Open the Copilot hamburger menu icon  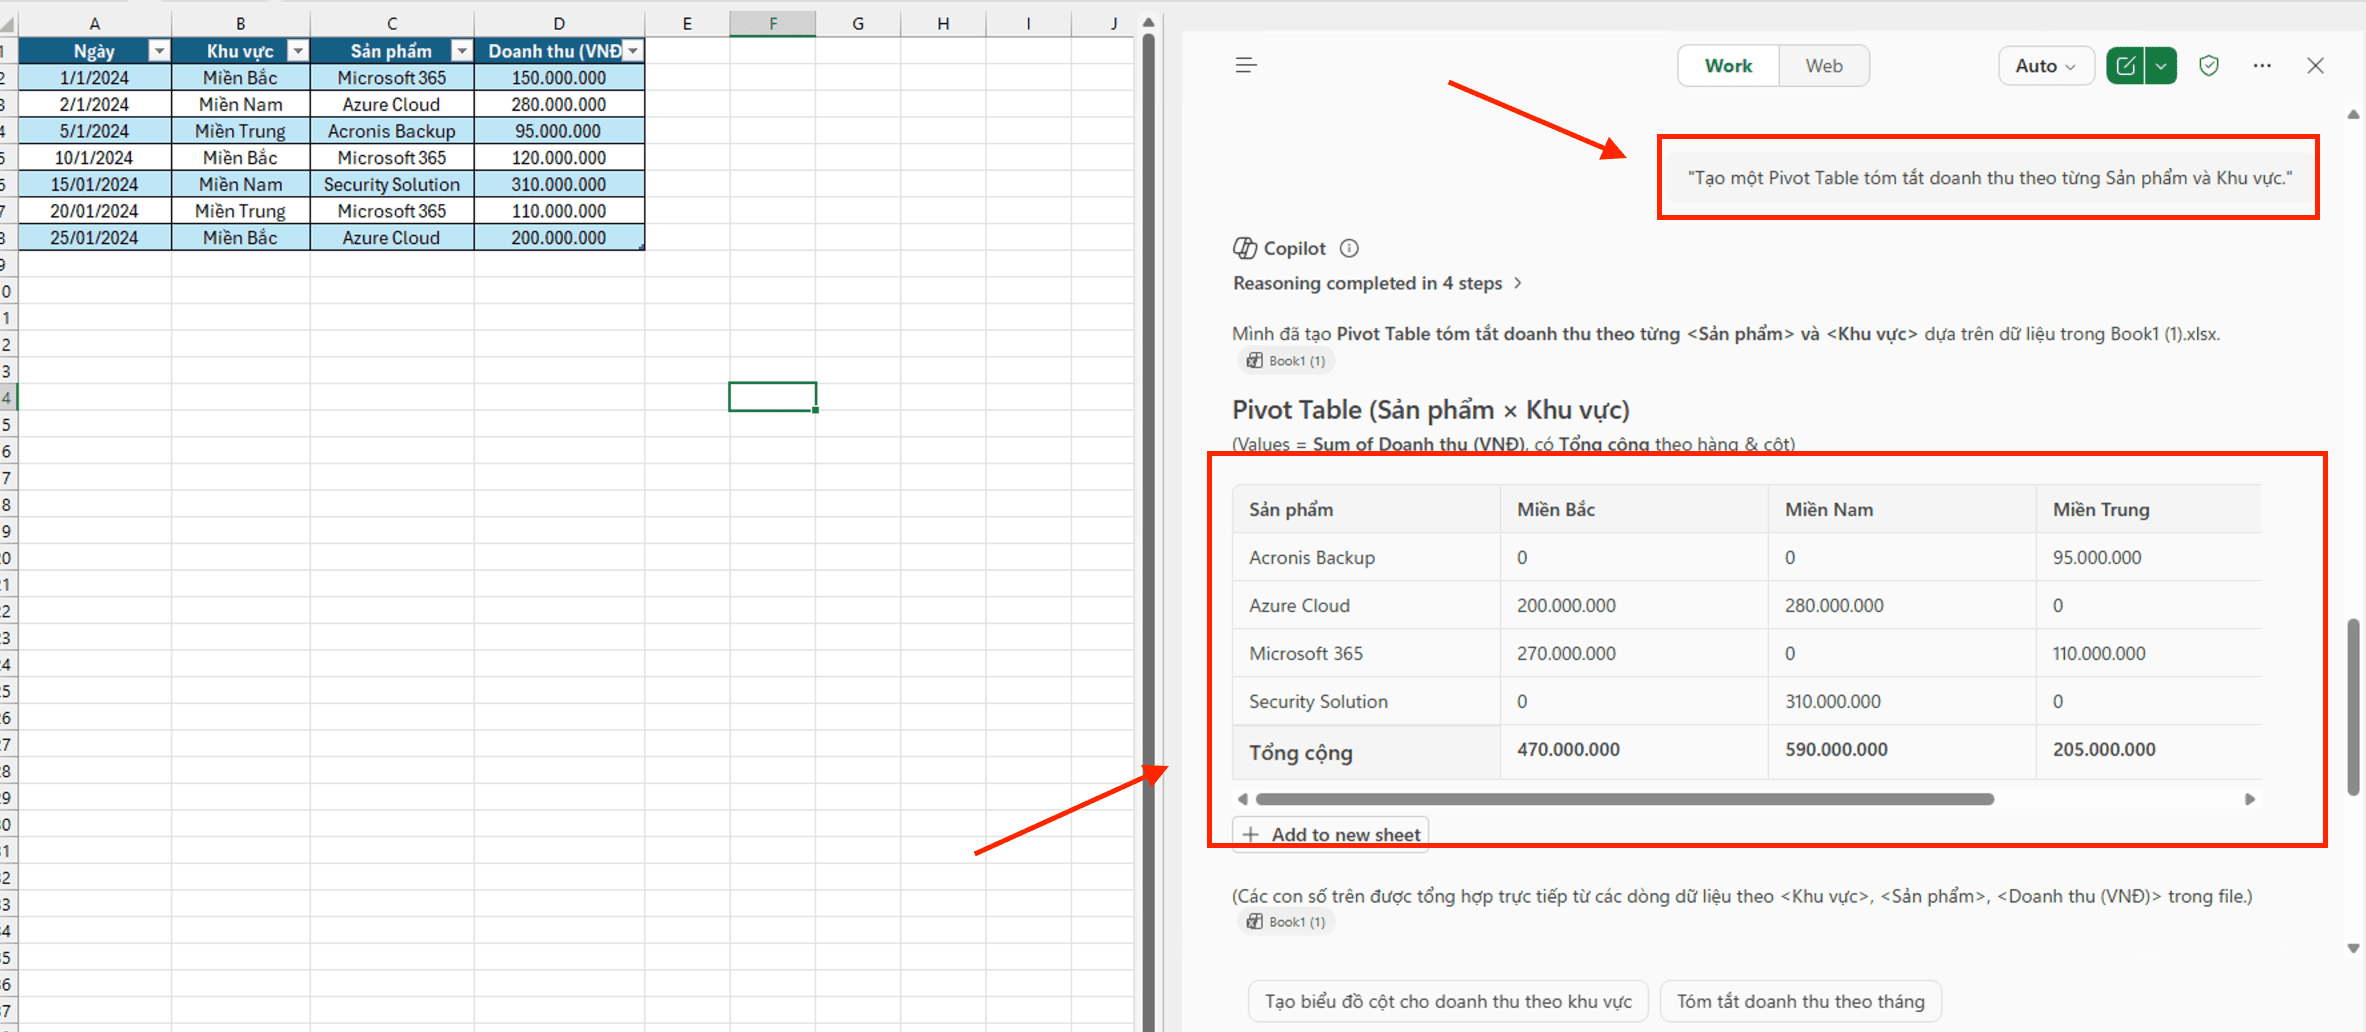pos(1245,66)
